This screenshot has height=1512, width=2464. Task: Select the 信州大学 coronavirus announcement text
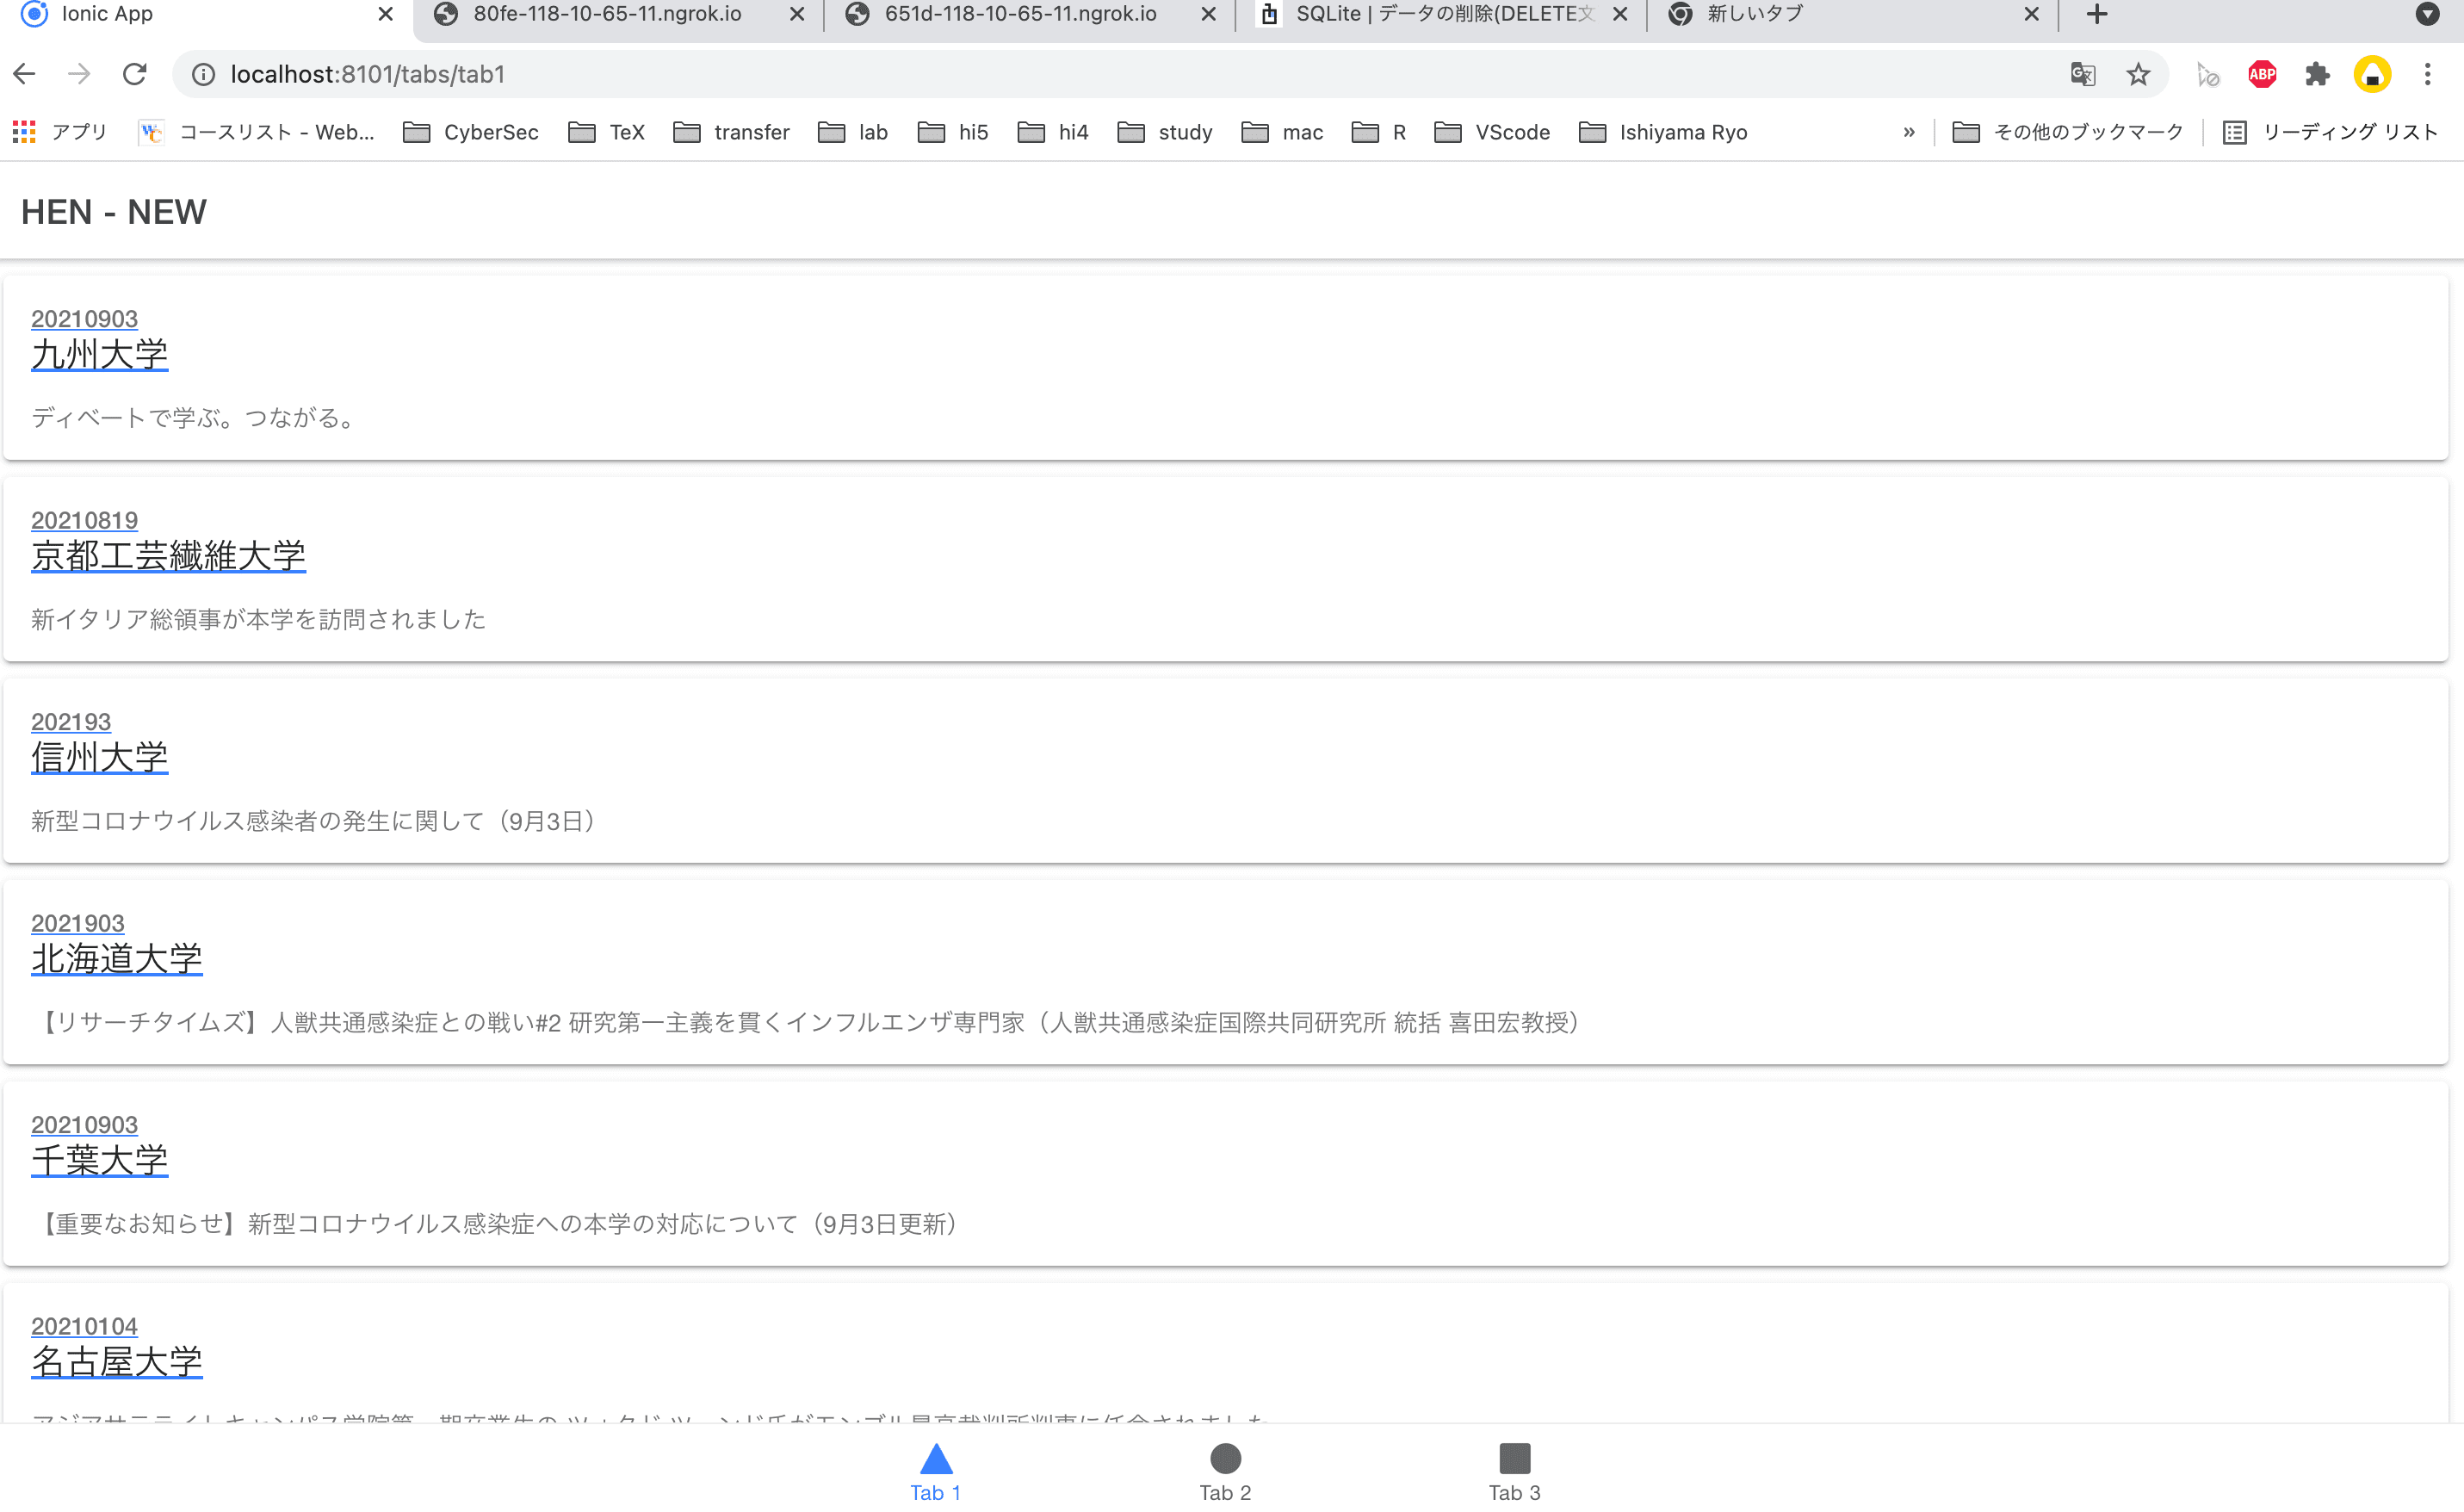click(x=316, y=821)
